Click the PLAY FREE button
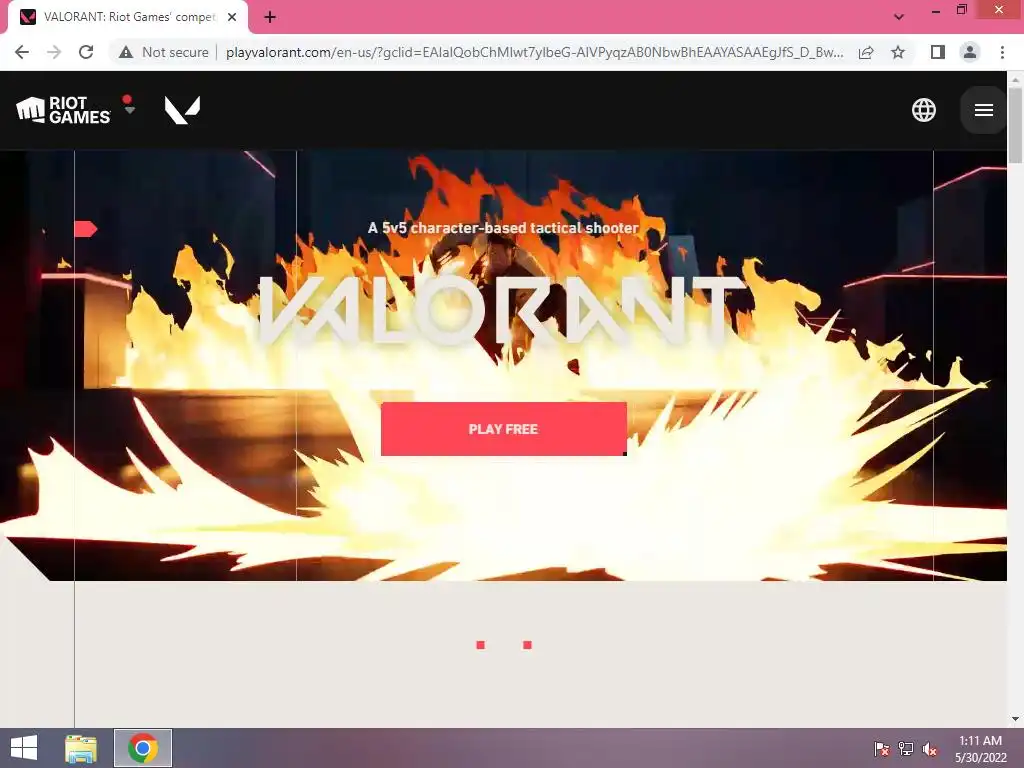The width and height of the screenshot is (1024, 768). 504,429
